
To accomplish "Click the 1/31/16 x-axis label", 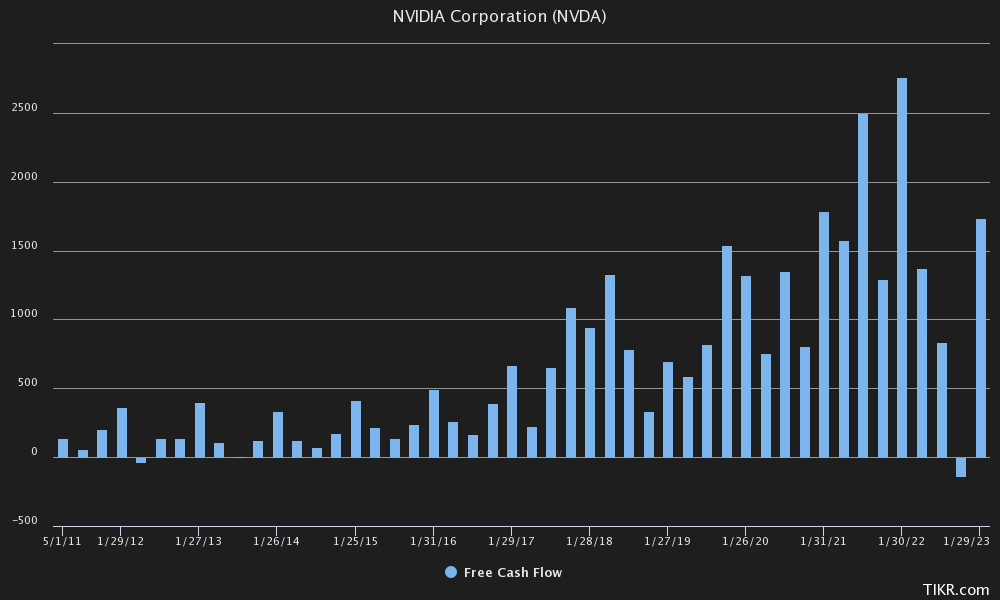I will (433, 541).
